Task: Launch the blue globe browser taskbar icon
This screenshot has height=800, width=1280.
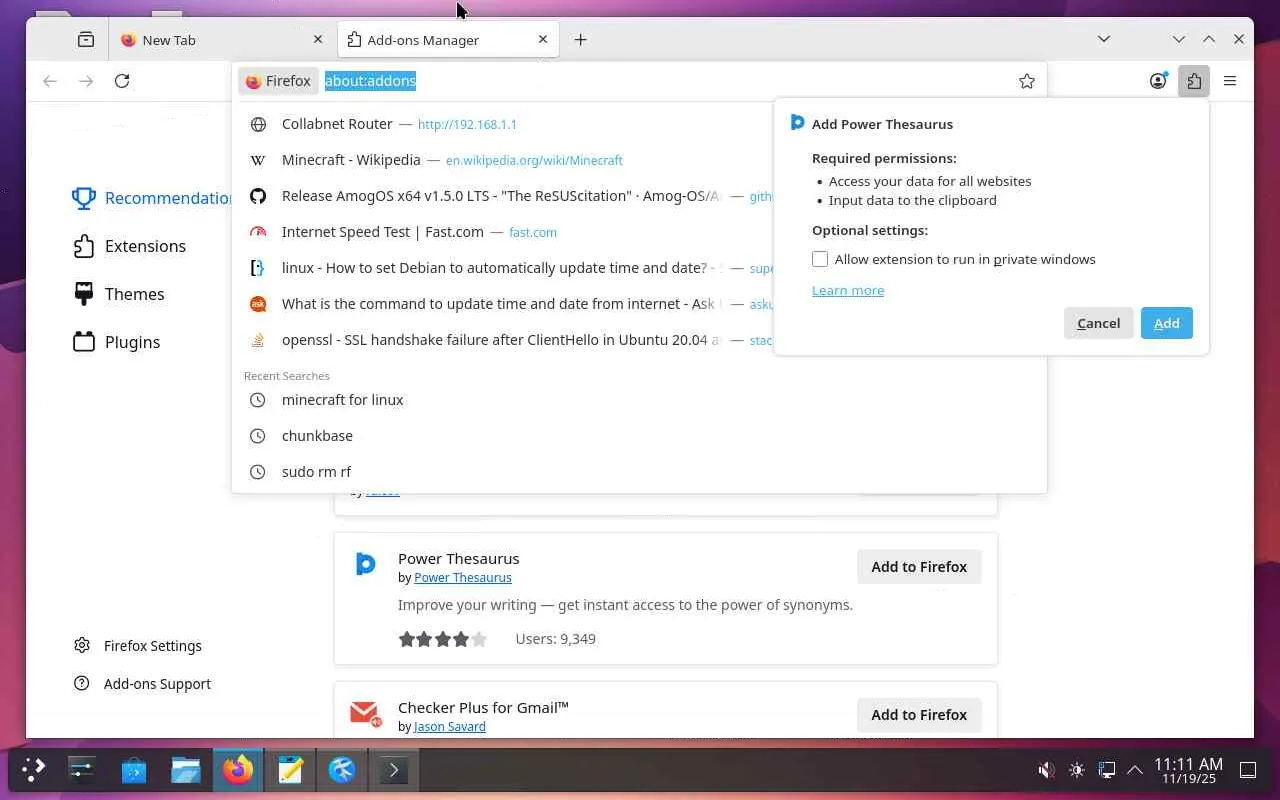Action: (x=342, y=769)
